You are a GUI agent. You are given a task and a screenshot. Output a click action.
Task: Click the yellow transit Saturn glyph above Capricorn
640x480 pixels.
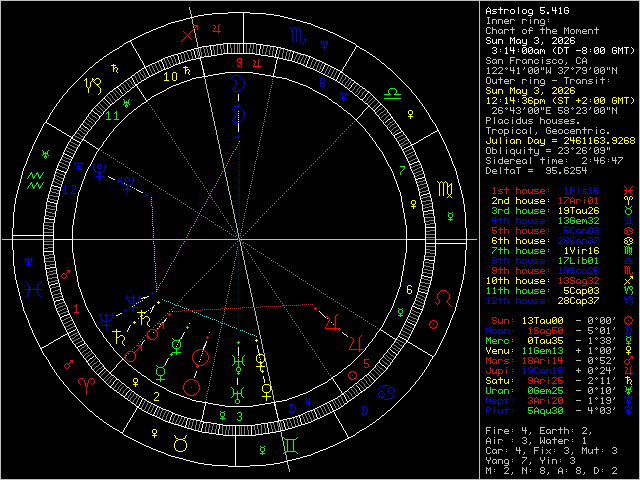[x=115, y=69]
